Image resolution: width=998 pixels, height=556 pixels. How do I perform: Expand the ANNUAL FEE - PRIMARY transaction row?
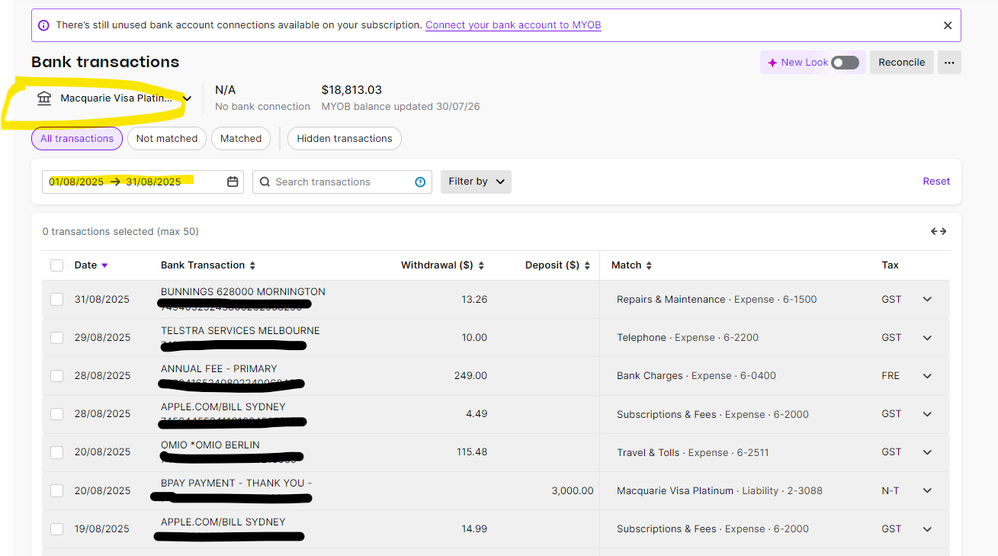927,375
